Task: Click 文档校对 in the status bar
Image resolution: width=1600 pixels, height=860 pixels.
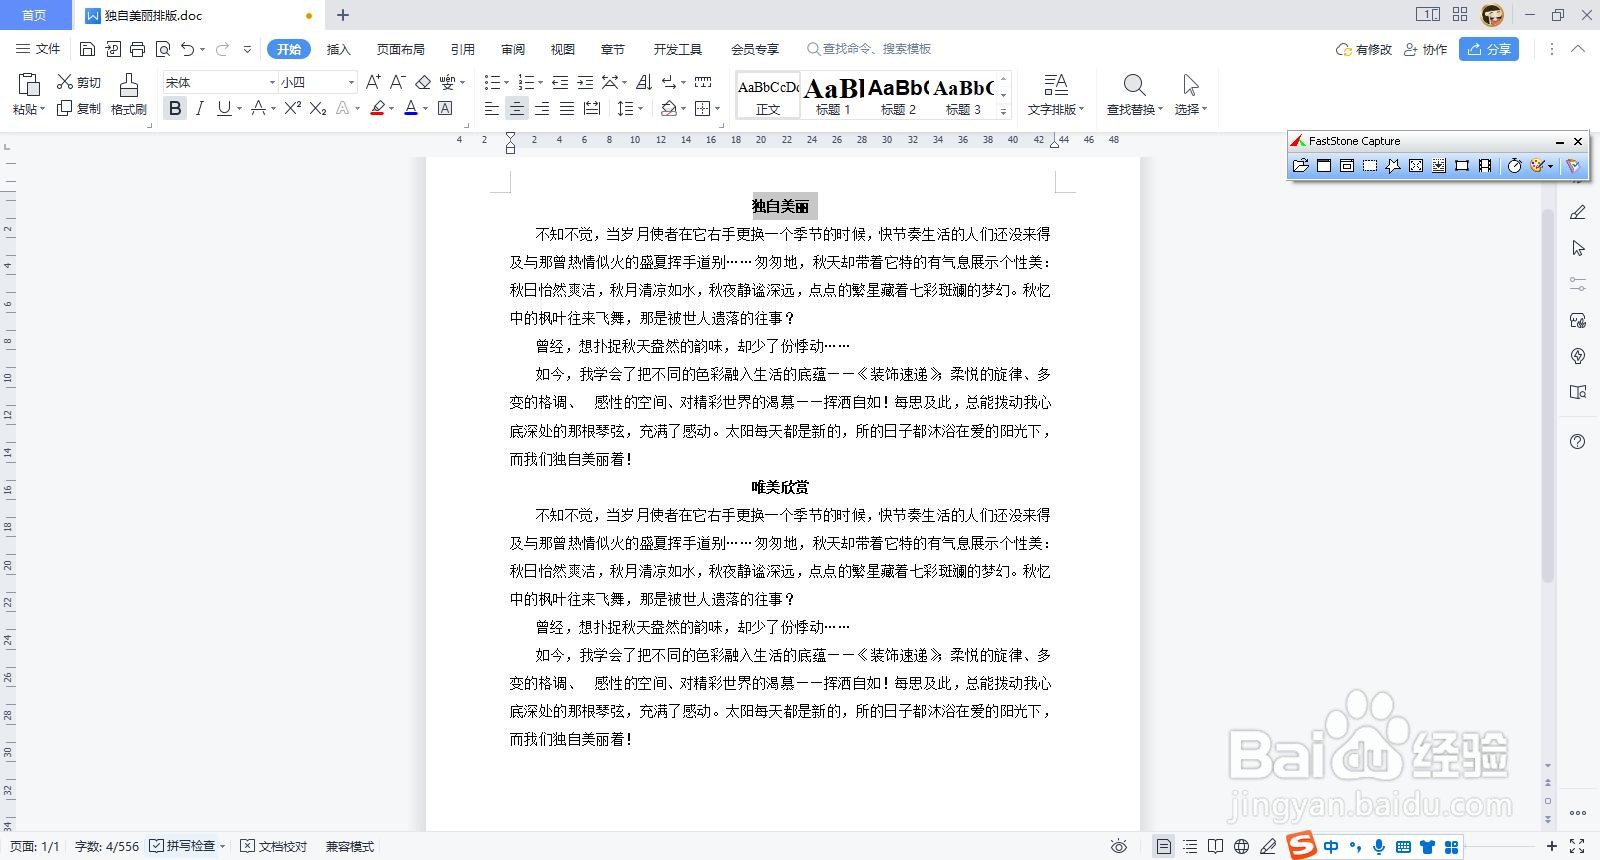Action: pyautogui.click(x=274, y=846)
